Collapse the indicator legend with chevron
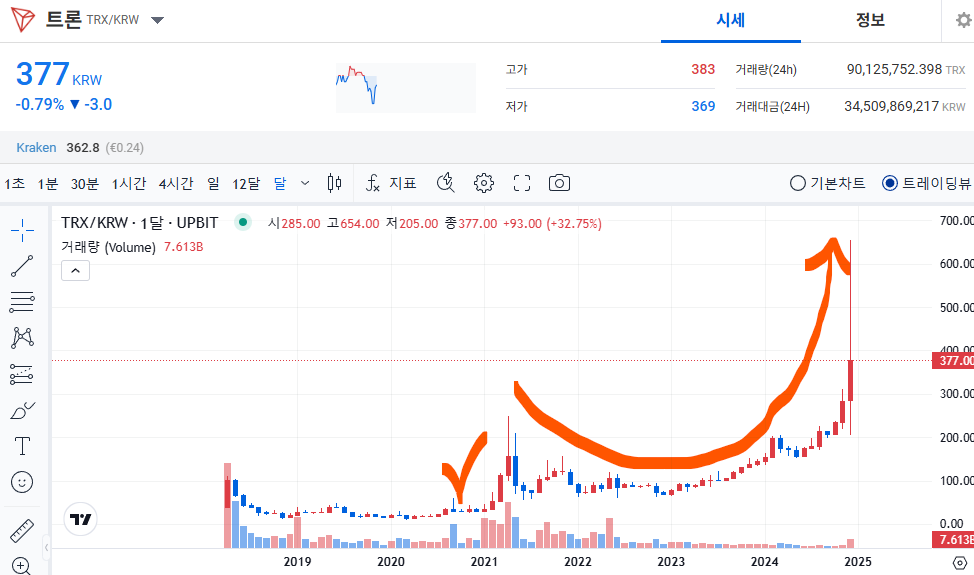 click(75, 271)
